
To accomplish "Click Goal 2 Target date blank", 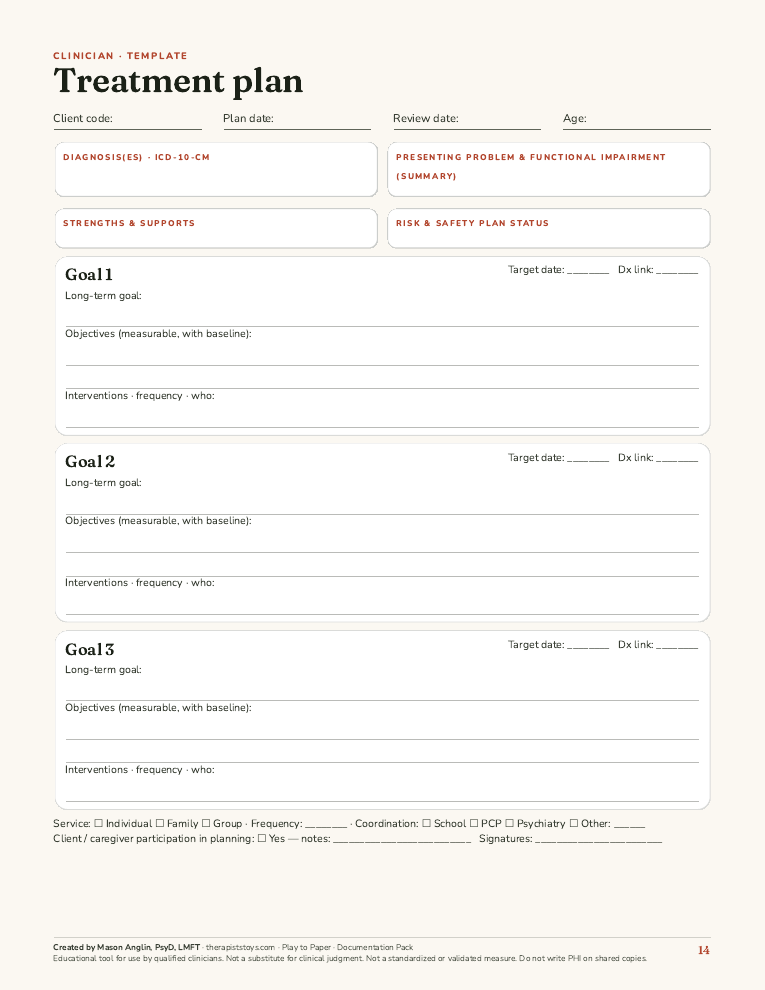I will (588, 458).
